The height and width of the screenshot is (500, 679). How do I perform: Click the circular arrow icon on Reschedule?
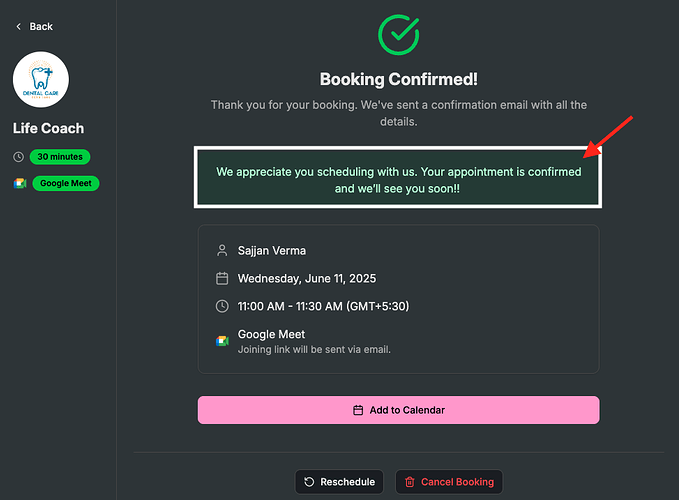[x=309, y=482]
